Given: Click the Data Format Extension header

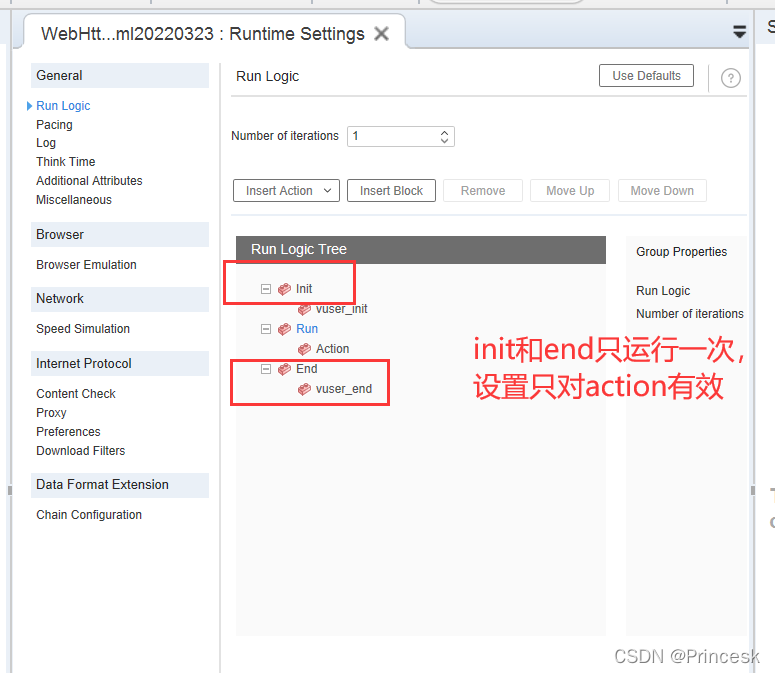Looking at the screenshot, I should [120, 485].
